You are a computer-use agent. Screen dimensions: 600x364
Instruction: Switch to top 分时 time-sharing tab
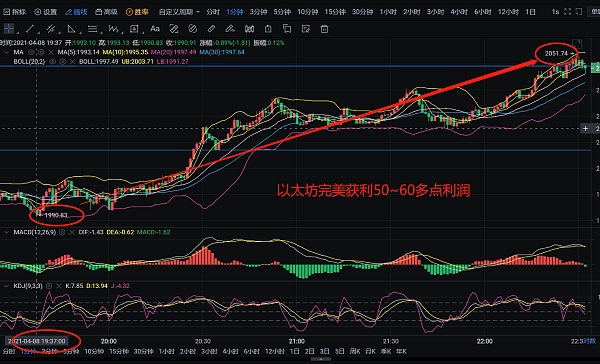point(213,12)
